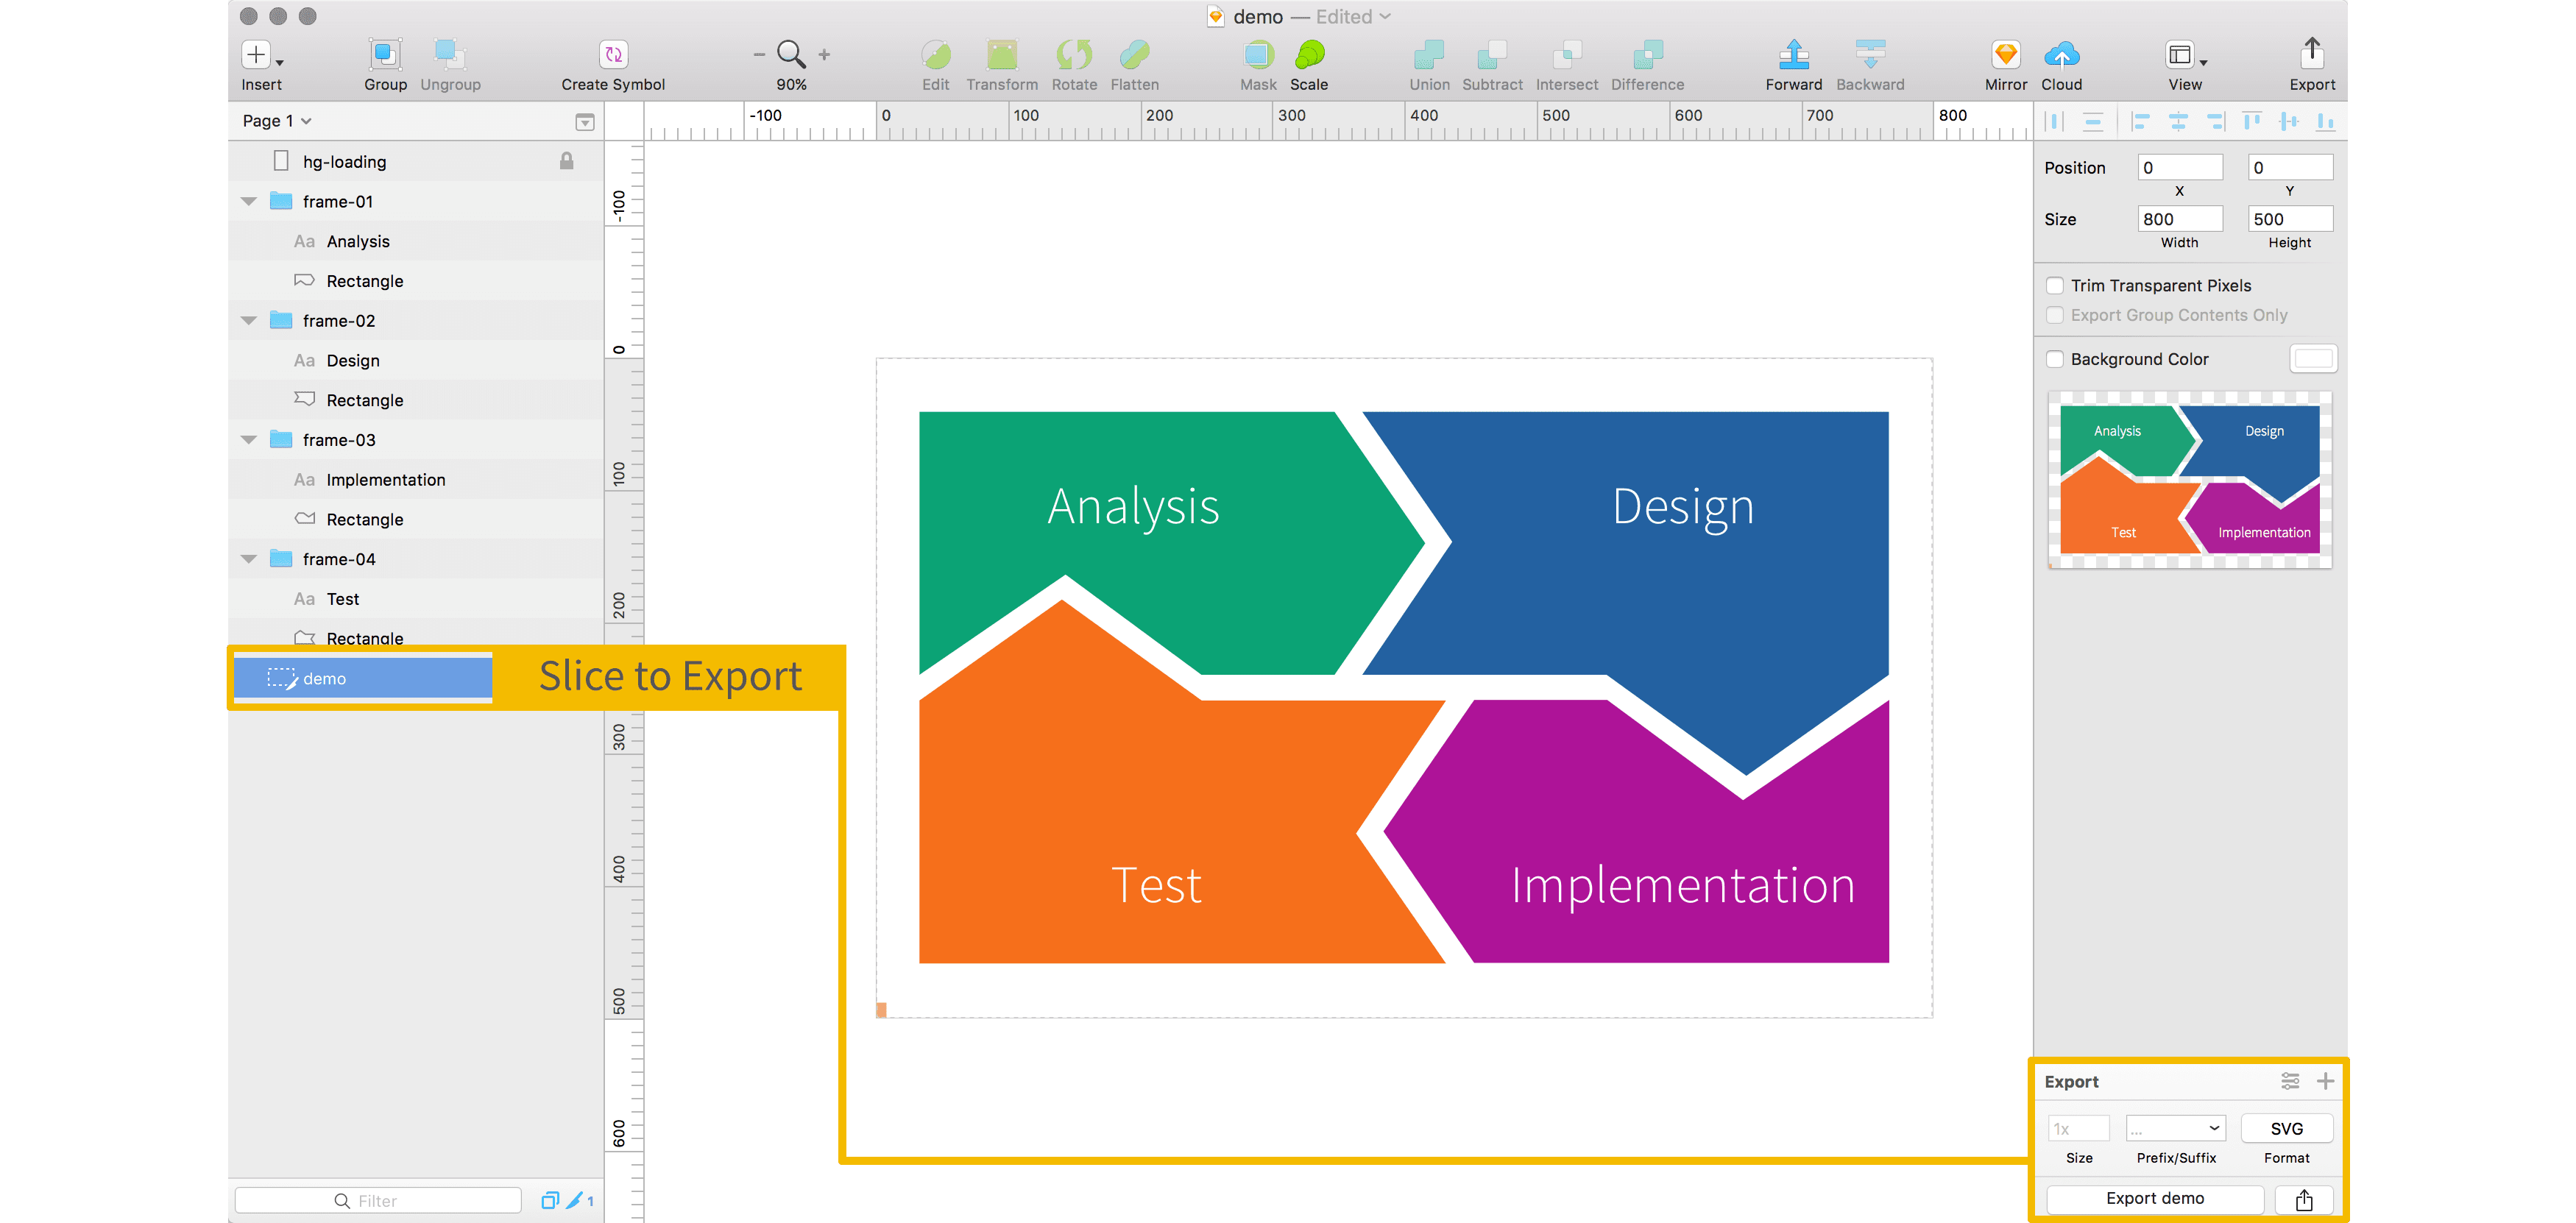Viewport: 2576px width, 1223px height.
Task: Select the Scale tool icon
Action: [1308, 54]
